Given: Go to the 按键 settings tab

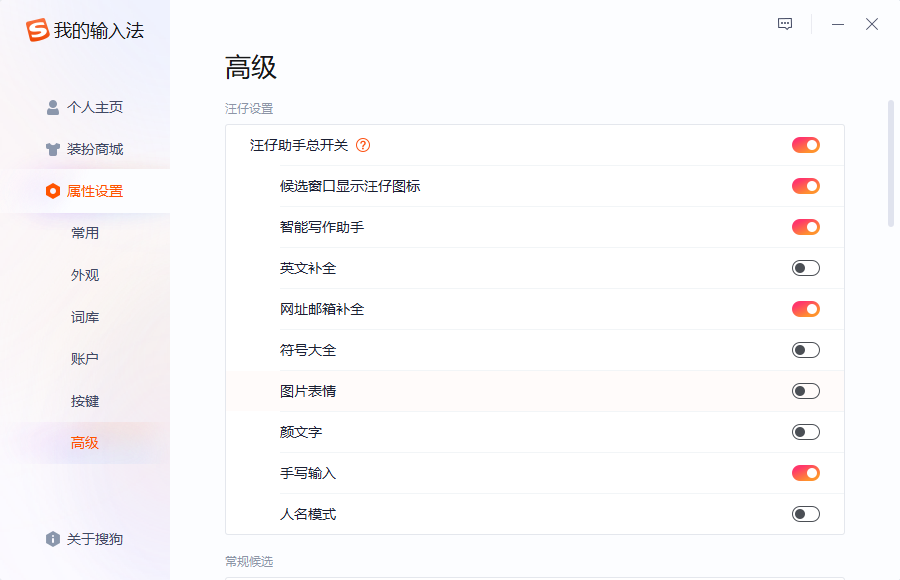Looking at the screenshot, I should [85, 401].
